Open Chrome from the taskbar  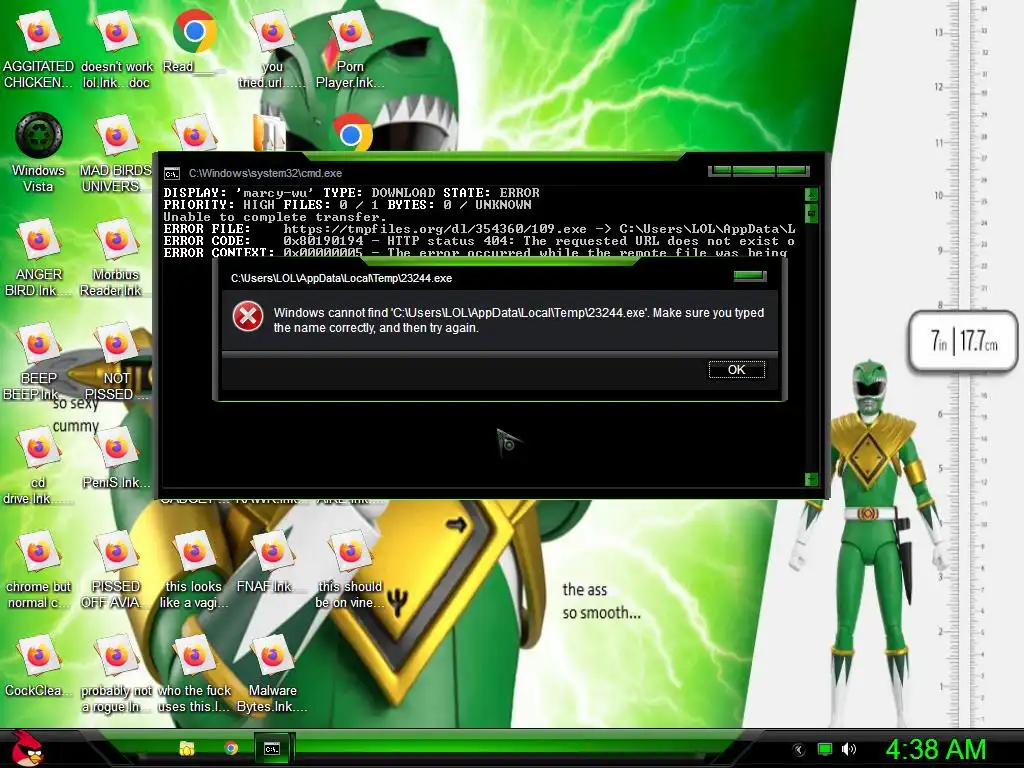[x=231, y=748]
